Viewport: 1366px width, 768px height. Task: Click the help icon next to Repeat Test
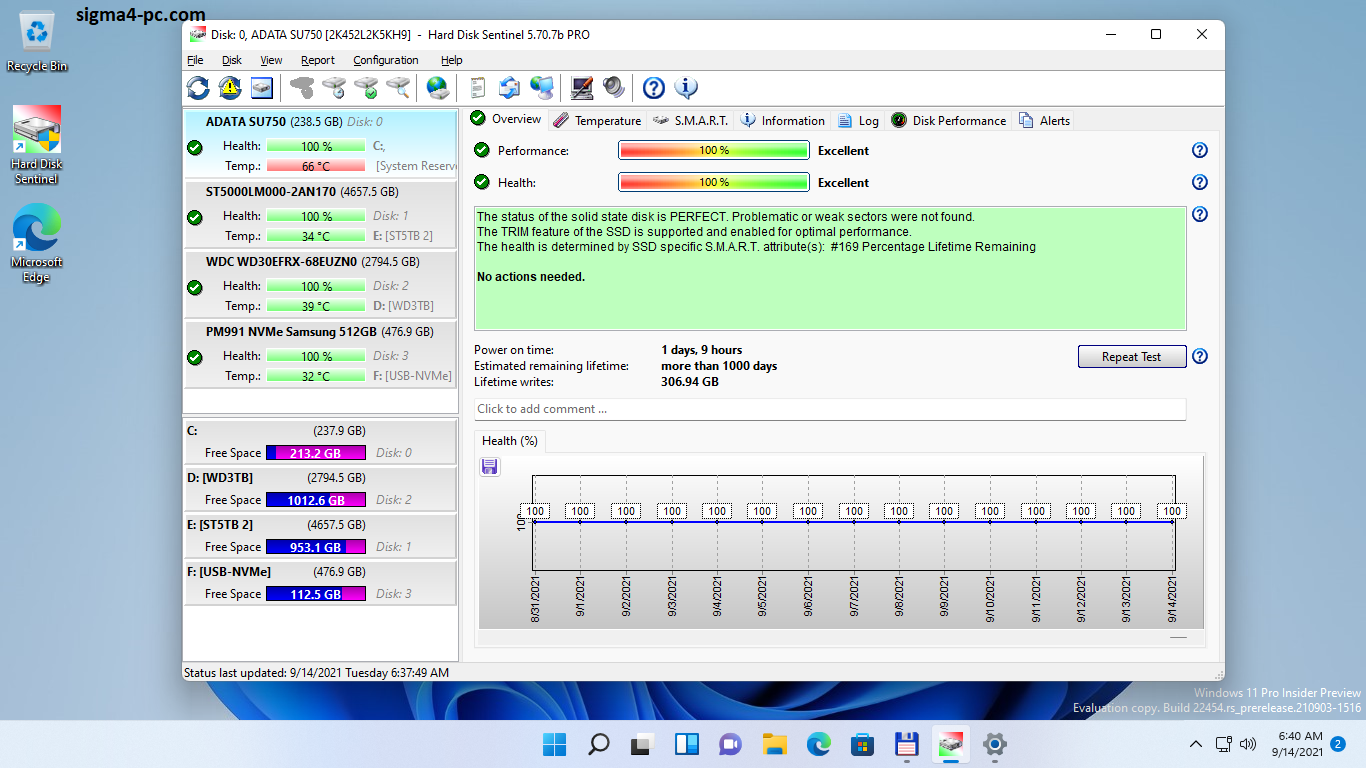[1200, 357]
